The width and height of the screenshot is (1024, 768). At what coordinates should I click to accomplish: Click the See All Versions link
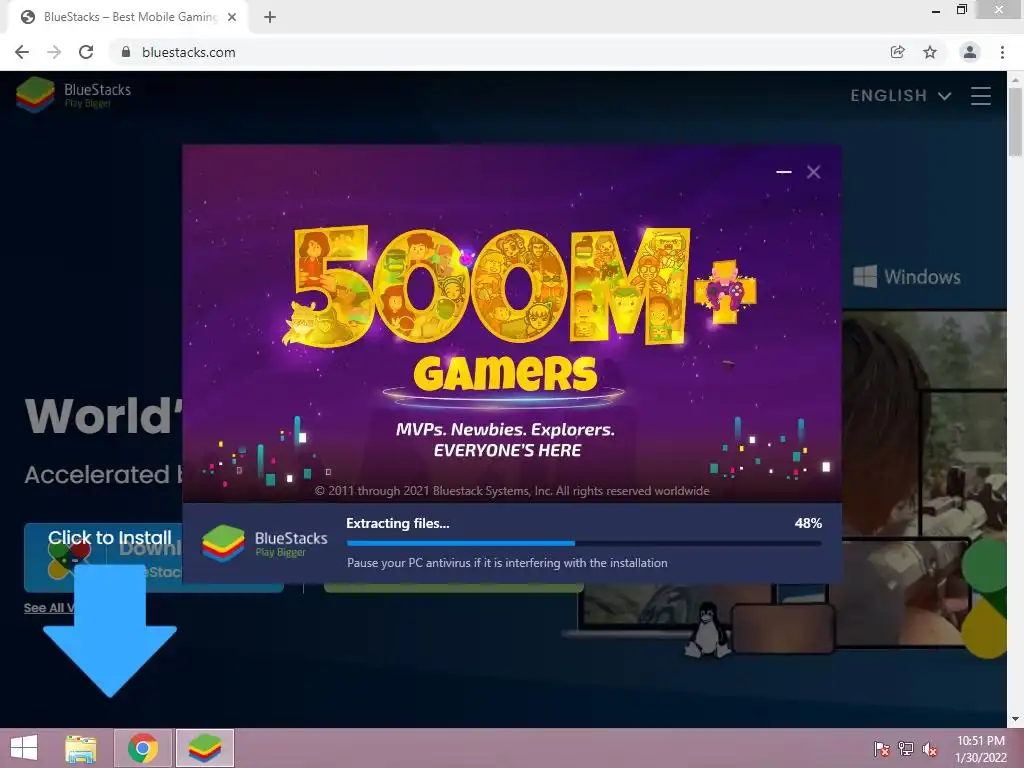pos(49,608)
